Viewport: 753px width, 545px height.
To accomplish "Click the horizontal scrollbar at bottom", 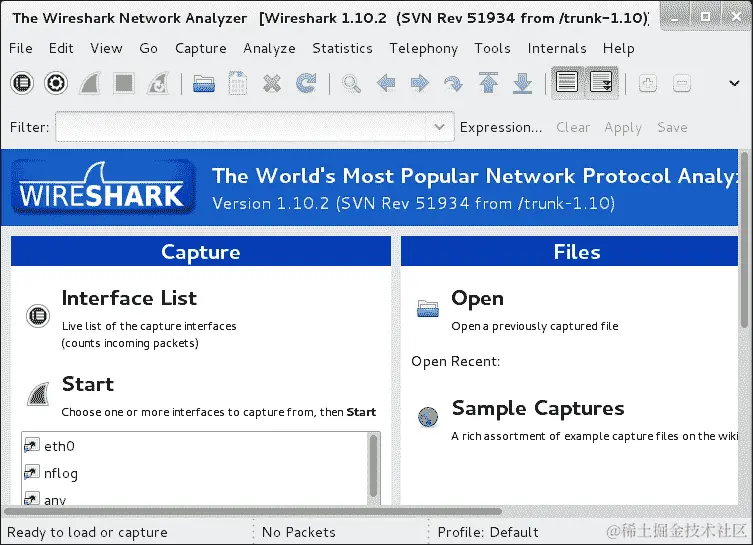I will click(253, 511).
